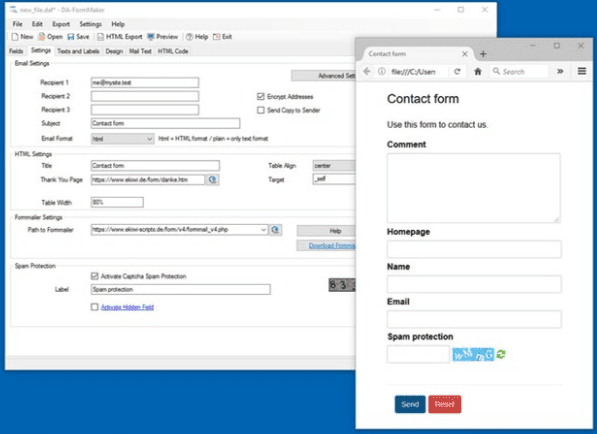The image size is (597, 434).
Task: Click the browser back arrow
Action: click(x=367, y=72)
